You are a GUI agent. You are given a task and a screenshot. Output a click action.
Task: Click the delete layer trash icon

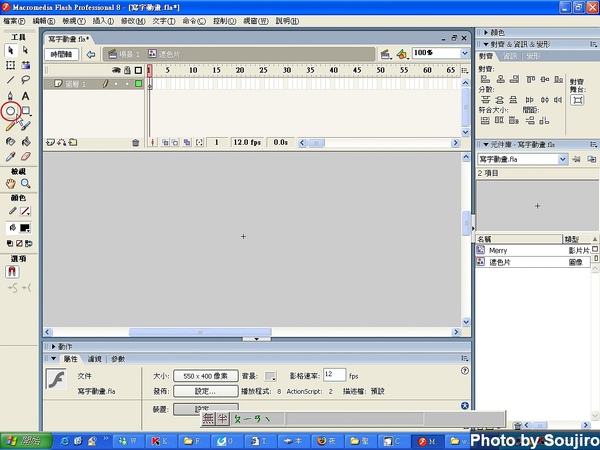(x=136, y=143)
